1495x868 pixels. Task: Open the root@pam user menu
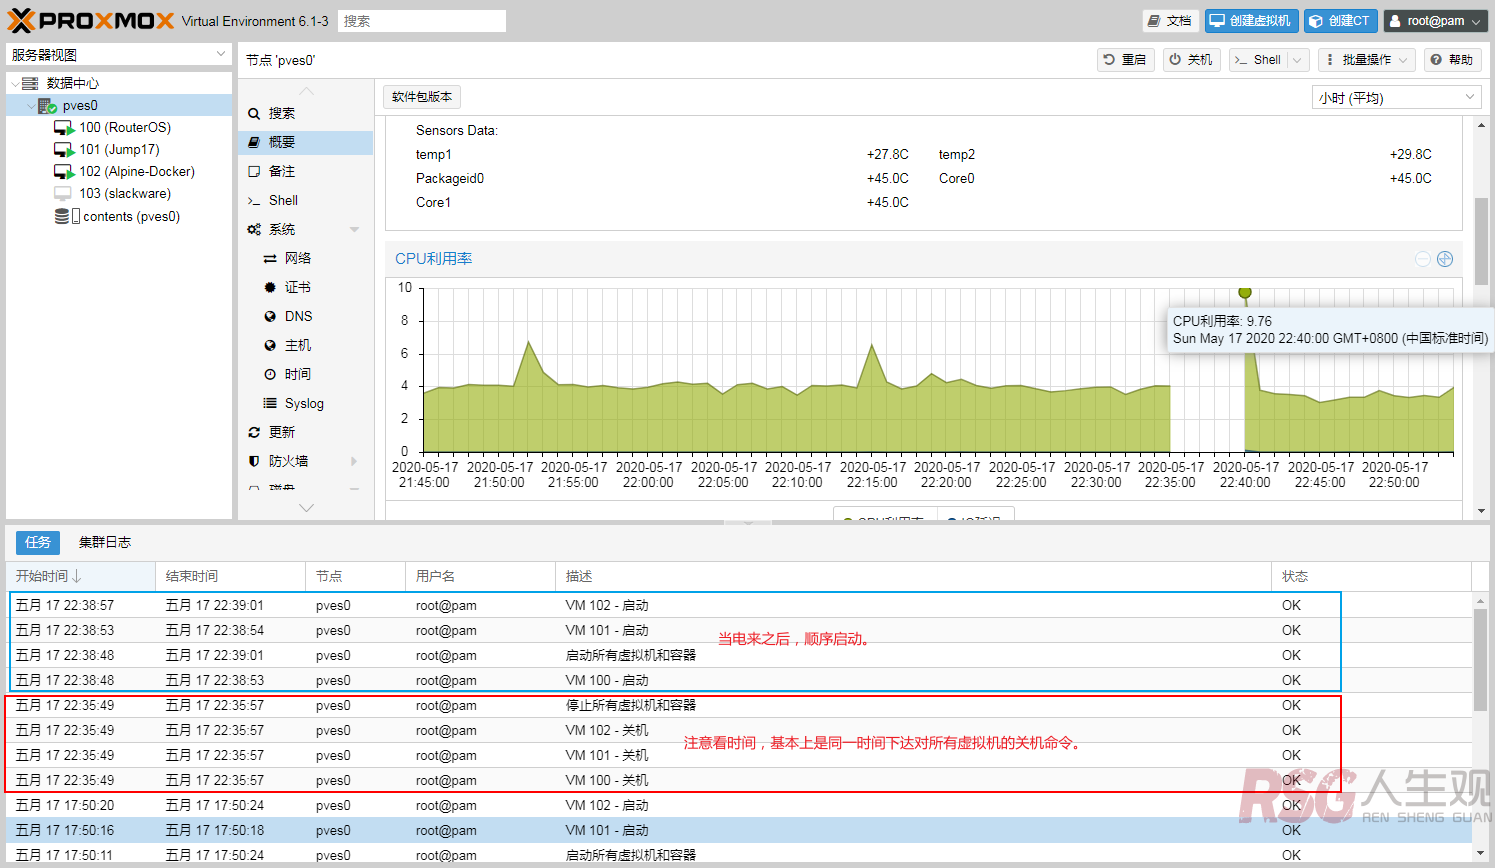(x=1436, y=20)
